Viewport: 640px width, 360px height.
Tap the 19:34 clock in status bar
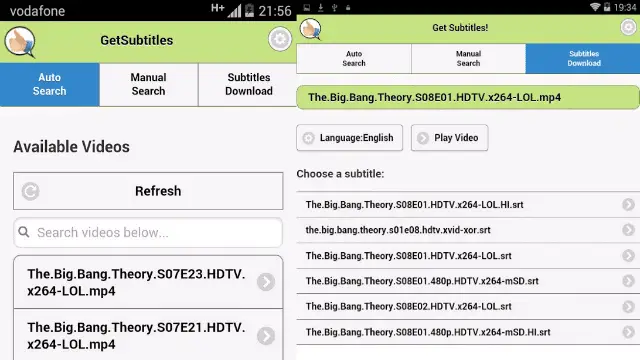click(x=625, y=7)
